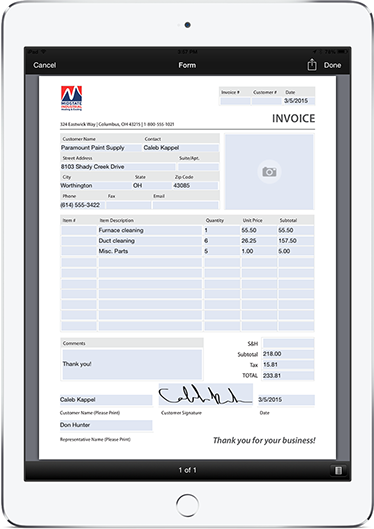Screen dimensions: 374x529
Task: Edit City field Worthington
Action: (x=96, y=186)
